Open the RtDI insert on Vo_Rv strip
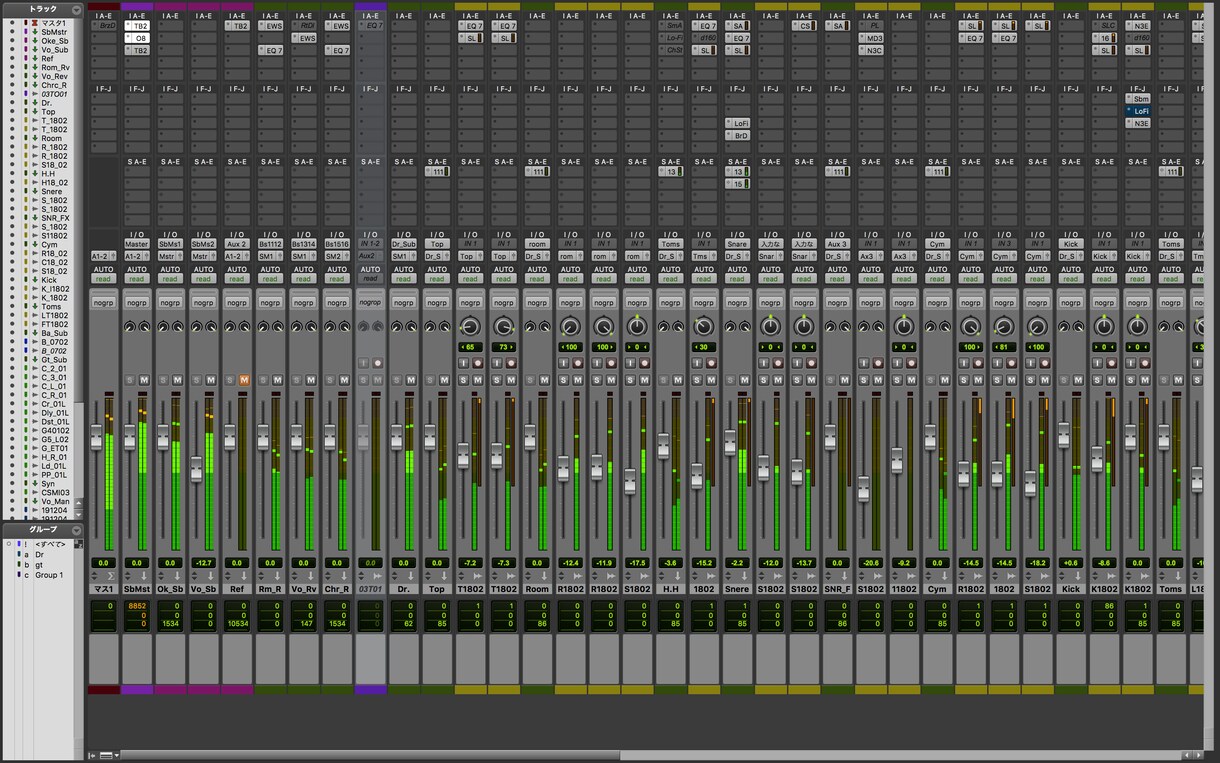Viewport: 1220px width, 763px height. point(304,26)
